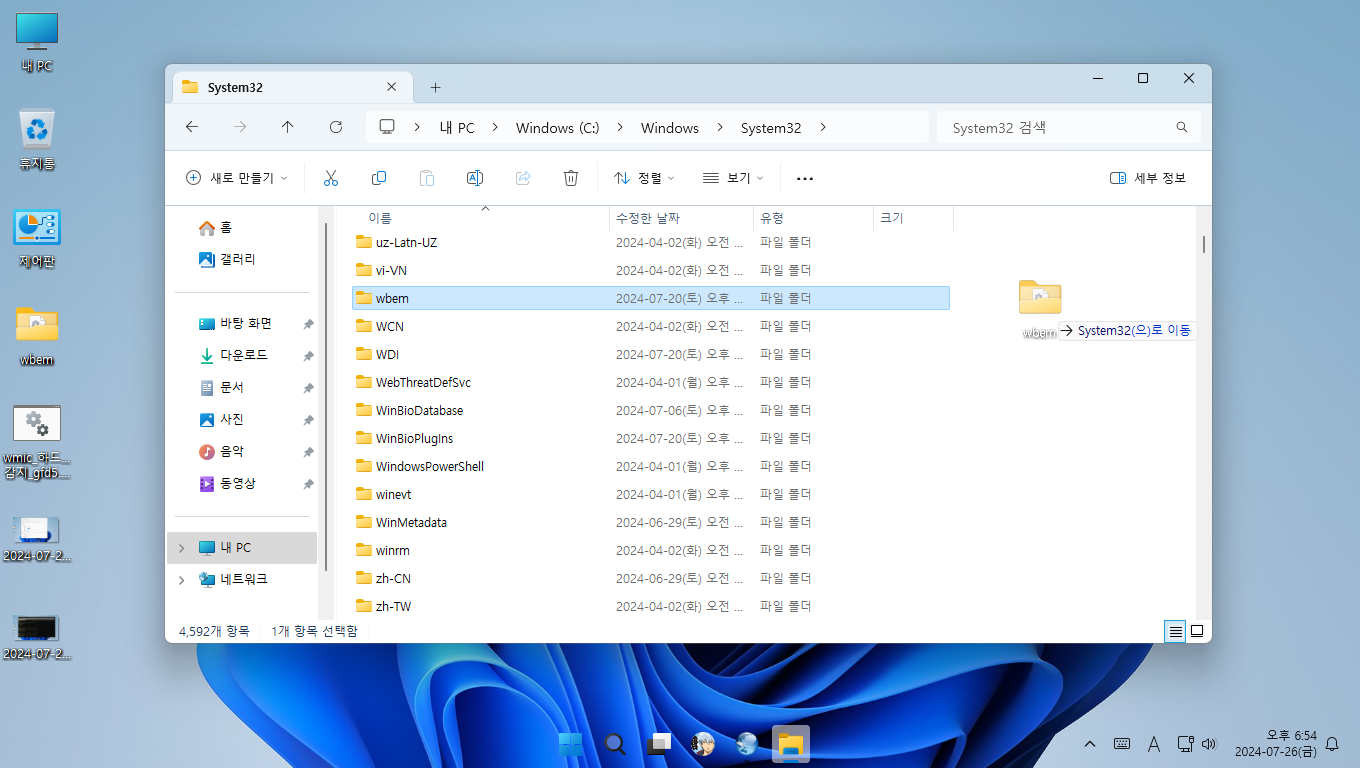Open the notification bell in system tray
Image resolution: width=1360 pixels, height=768 pixels.
coord(1331,744)
